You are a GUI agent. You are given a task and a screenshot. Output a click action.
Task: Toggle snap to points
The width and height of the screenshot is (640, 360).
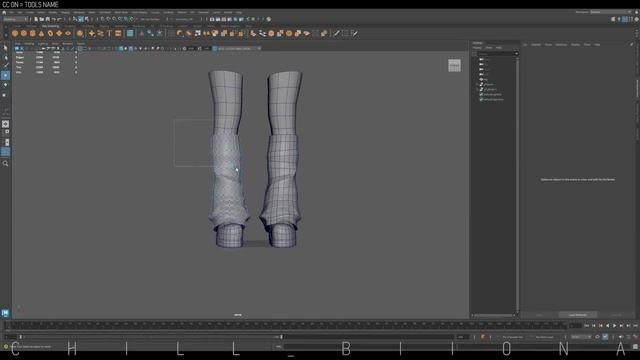pyautogui.click(x=114, y=19)
